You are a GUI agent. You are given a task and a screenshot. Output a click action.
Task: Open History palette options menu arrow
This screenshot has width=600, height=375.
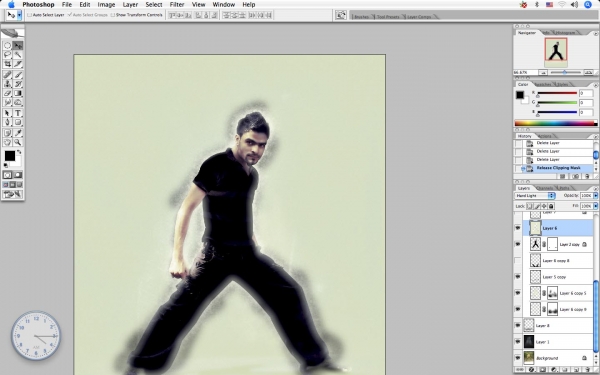pyautogui.click(x=595, y=136)
